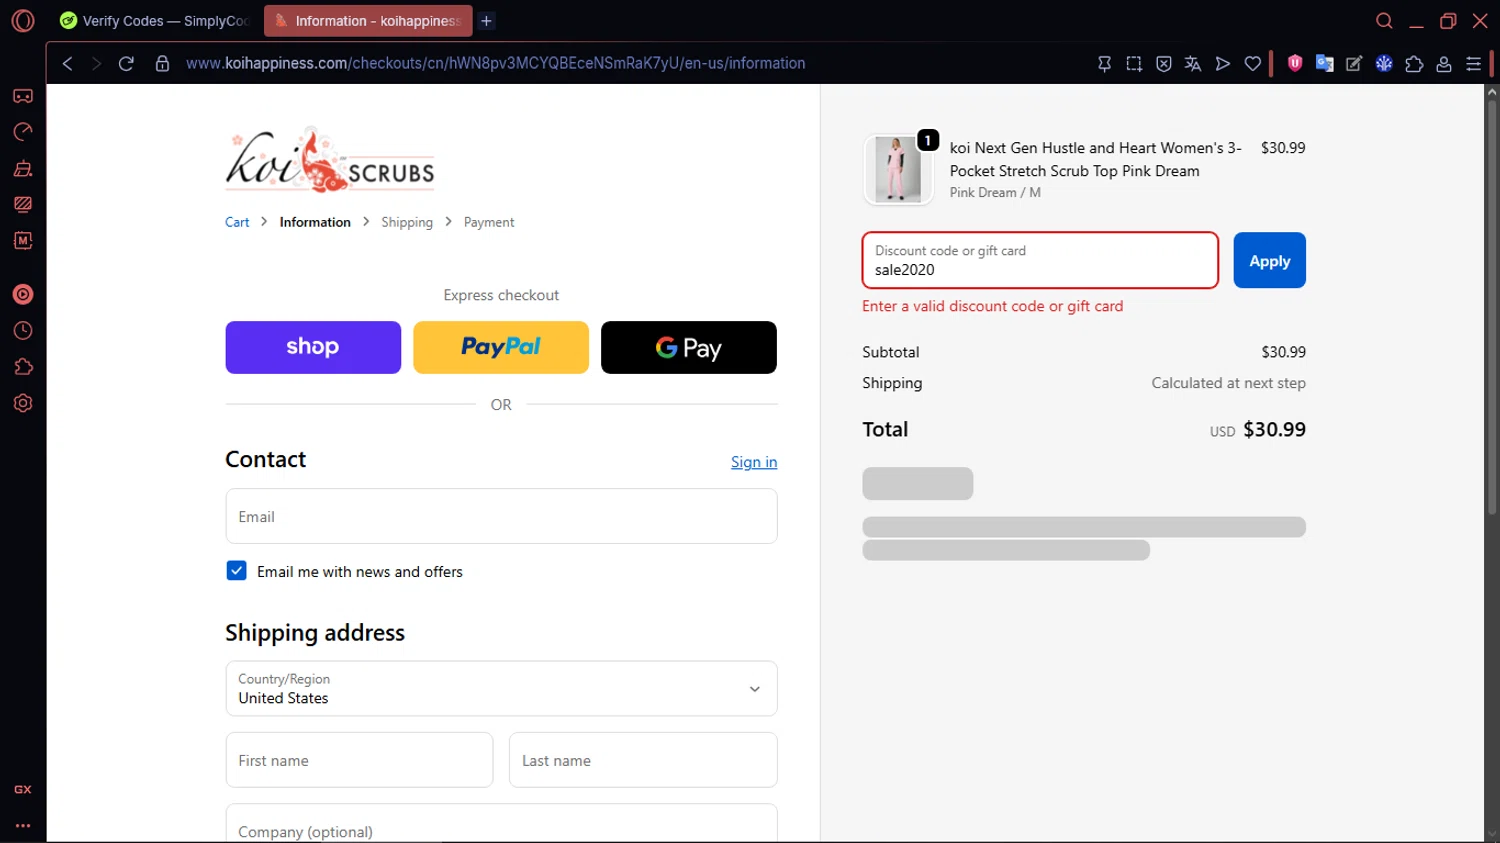This screenshot has width=1500, height=843.
Task: Click the 'Enter a valid discount code' error text
Action: [993, 306]
